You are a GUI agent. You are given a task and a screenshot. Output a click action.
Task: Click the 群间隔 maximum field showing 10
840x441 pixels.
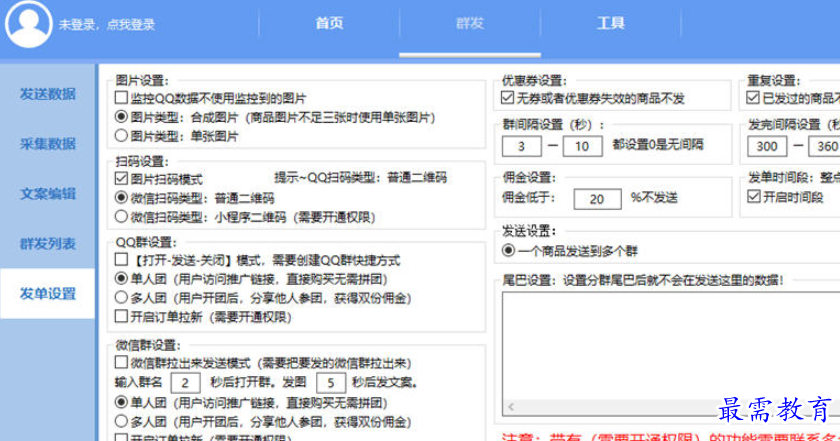(x=582, y=146)
